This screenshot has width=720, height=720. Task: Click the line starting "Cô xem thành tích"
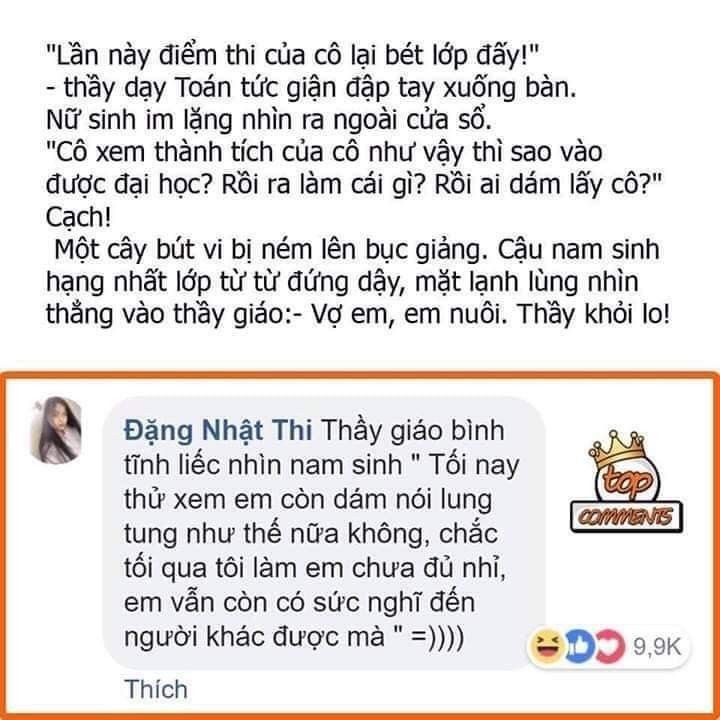[x=324, y=153]
